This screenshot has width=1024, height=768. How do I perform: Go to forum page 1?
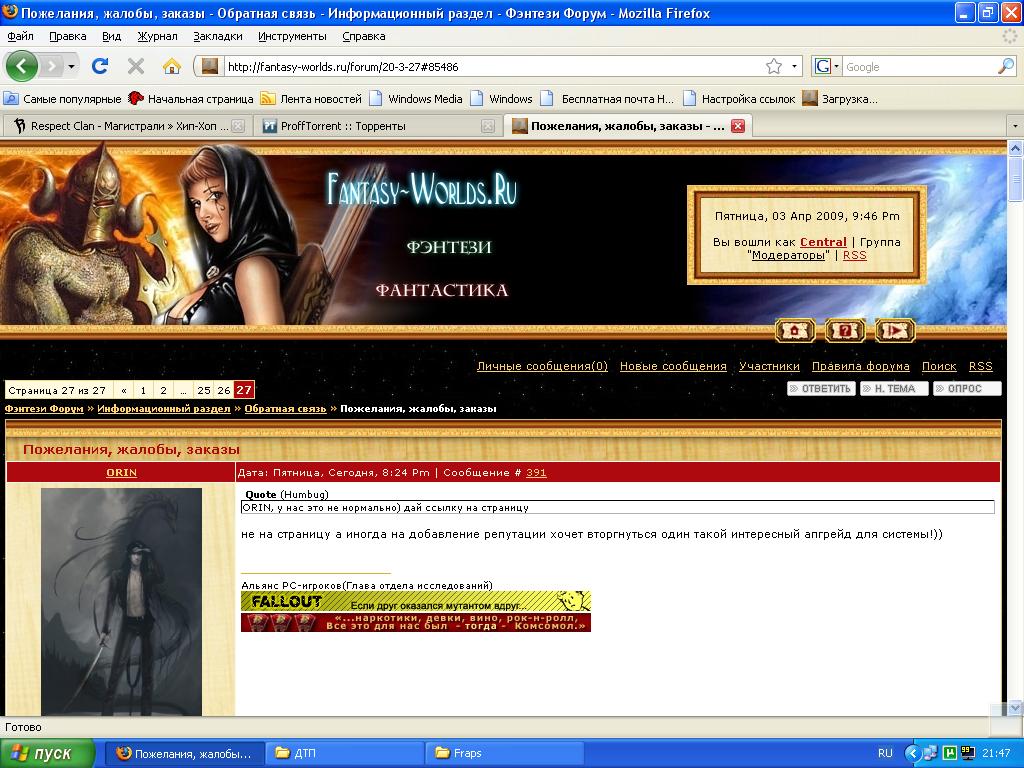coord(143,390)
